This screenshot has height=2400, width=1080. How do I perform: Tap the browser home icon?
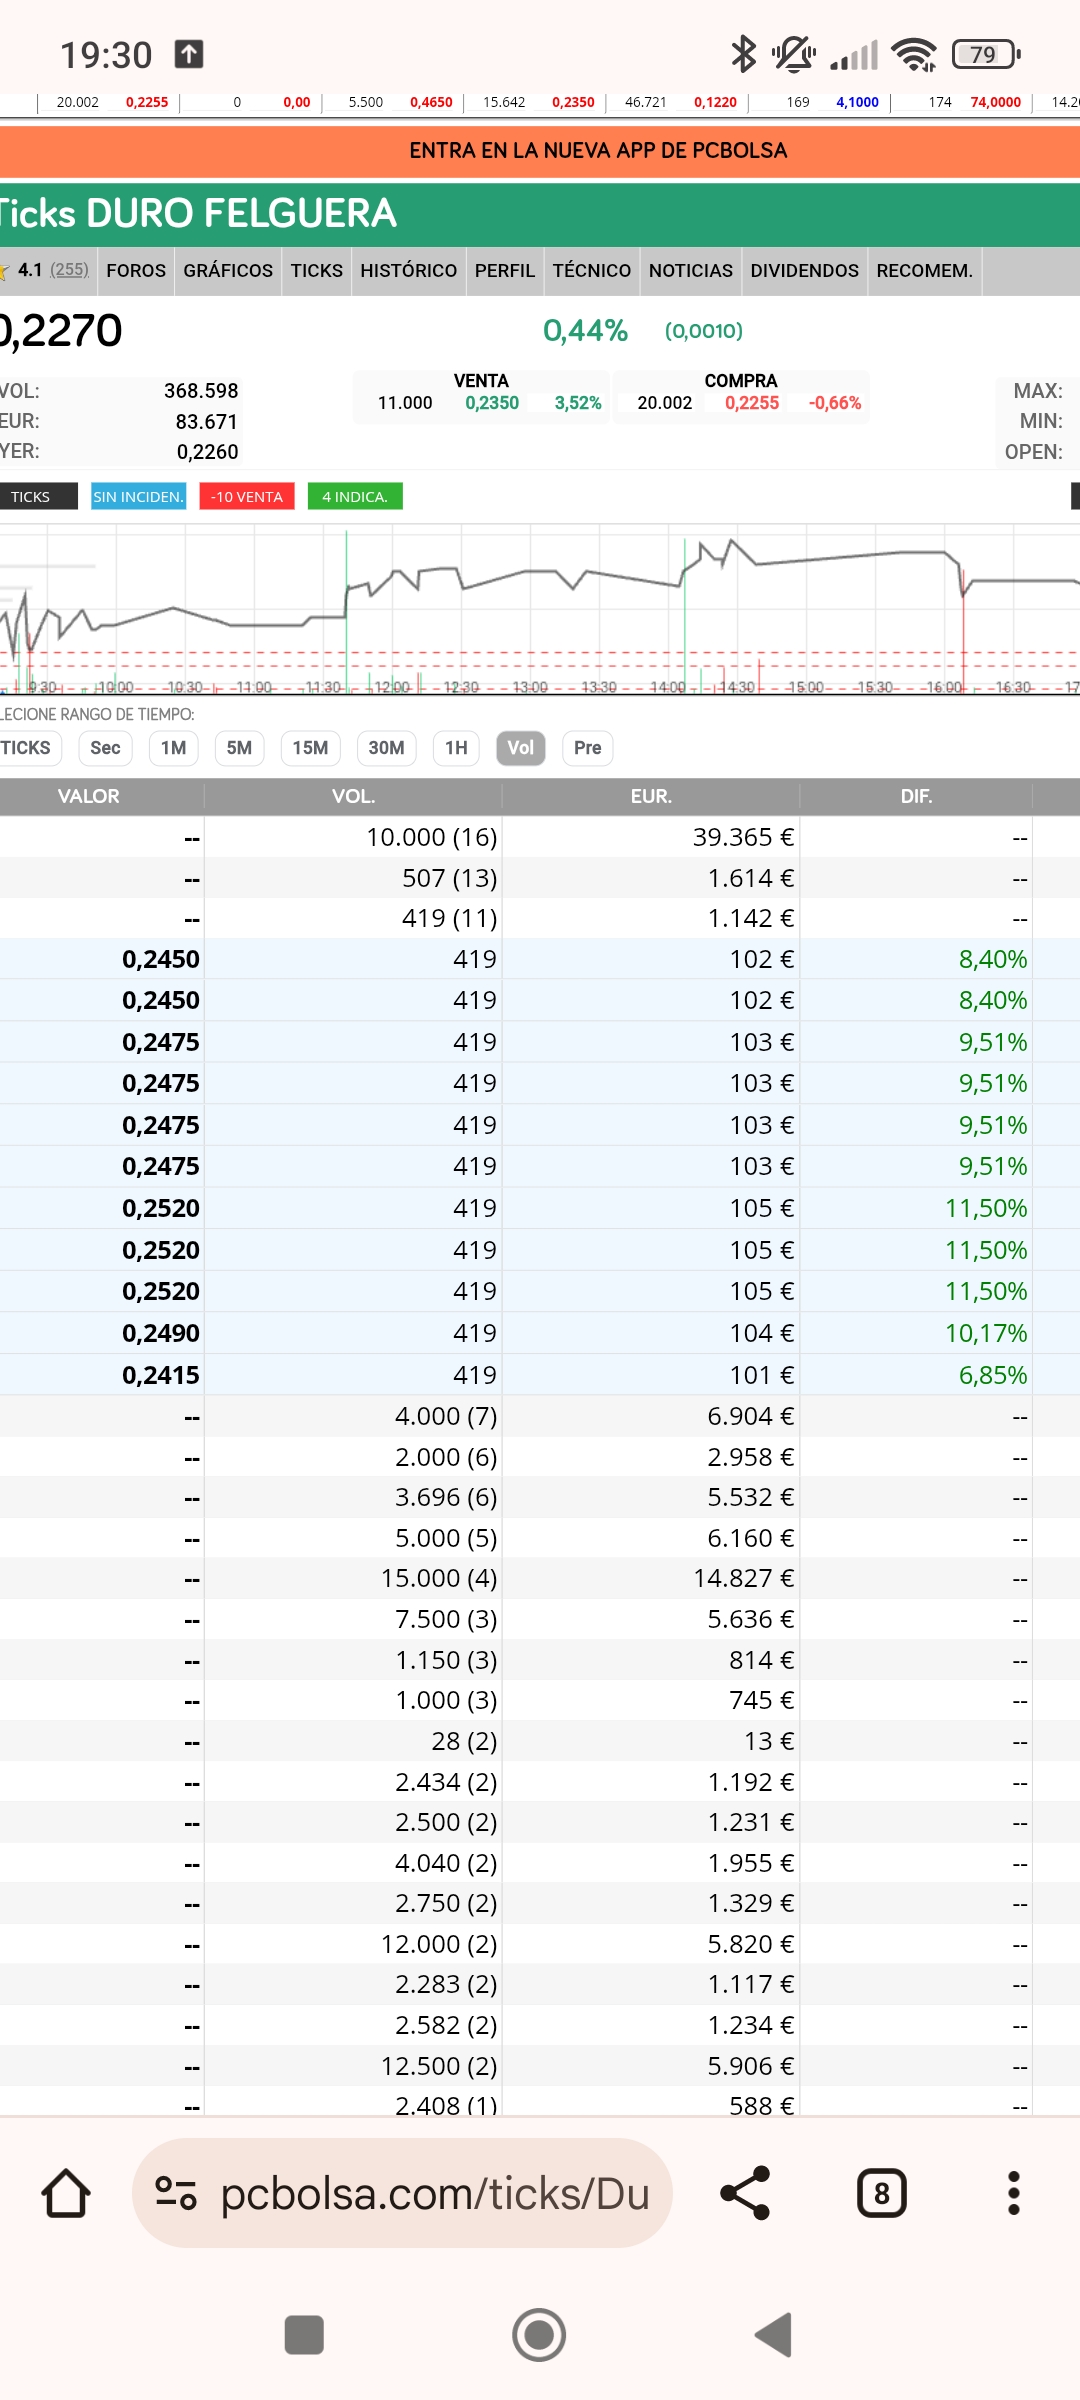click(x=66, y=2193)
